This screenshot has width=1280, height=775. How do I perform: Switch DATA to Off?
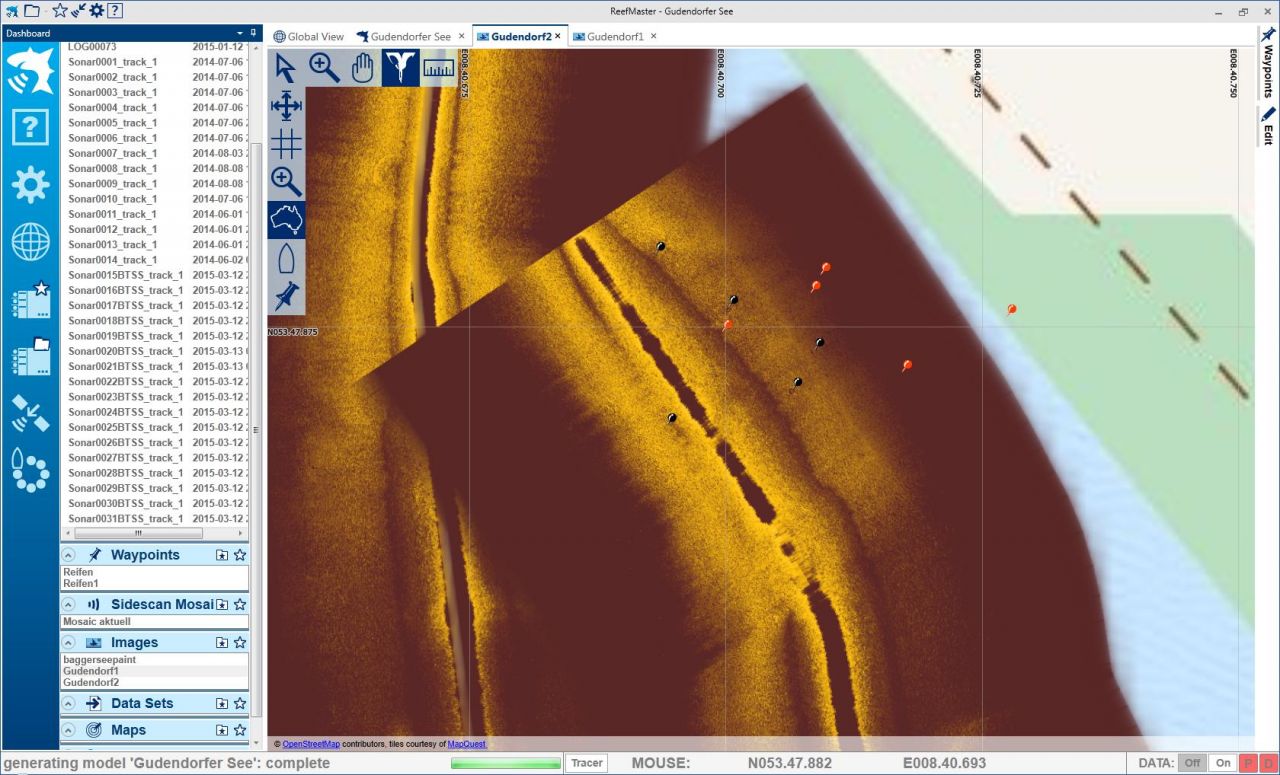point(1192,763)
